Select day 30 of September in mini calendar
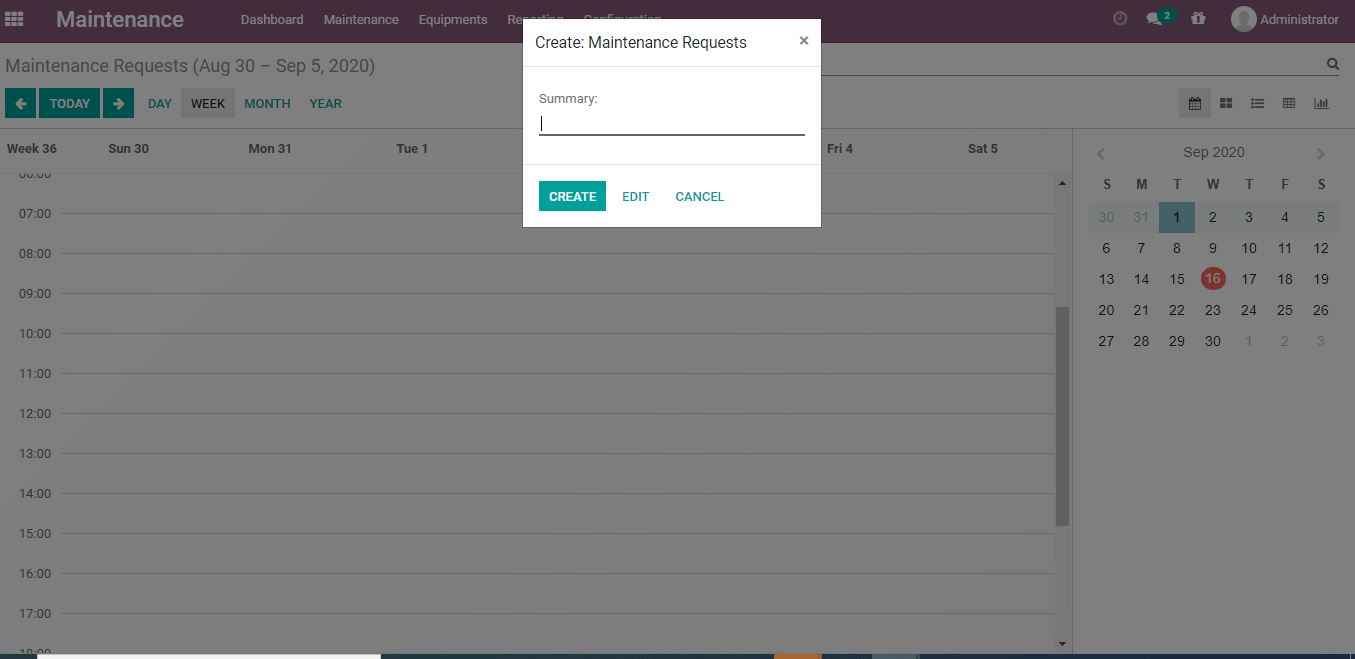The width and height of the screenshot is (1355, 659). click(1213, 341)
